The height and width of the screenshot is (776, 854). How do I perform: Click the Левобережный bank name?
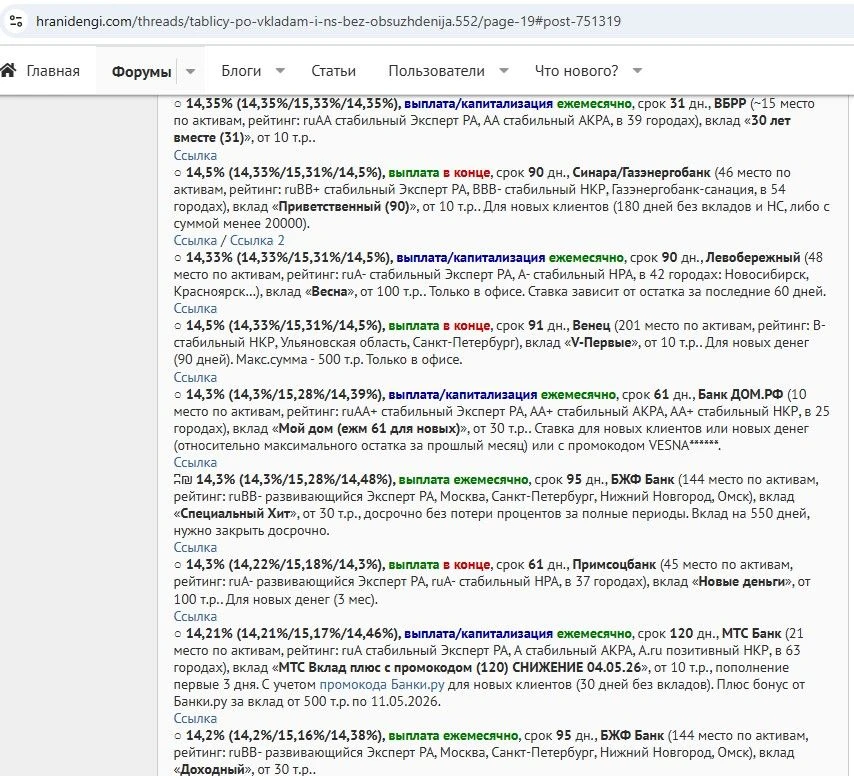pyautogui.click(x=753, y=258)
